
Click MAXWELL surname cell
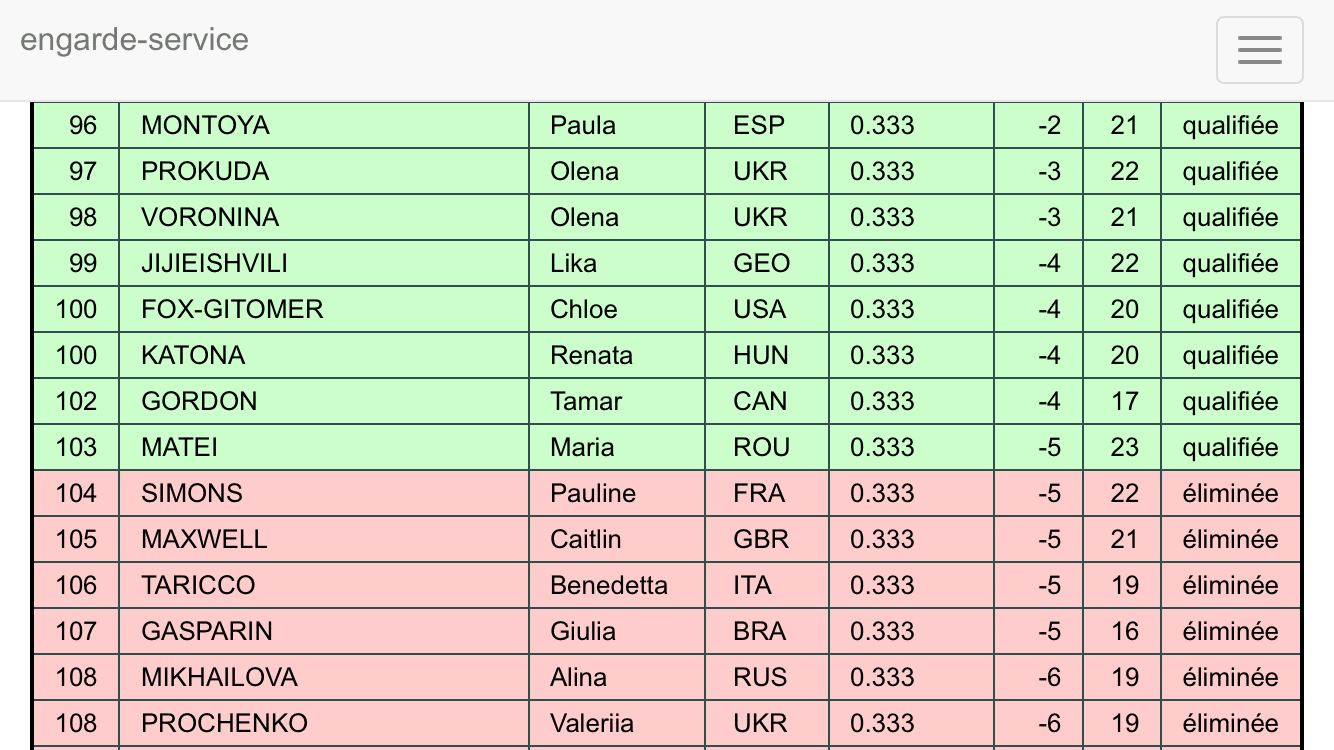coord(324,539)
